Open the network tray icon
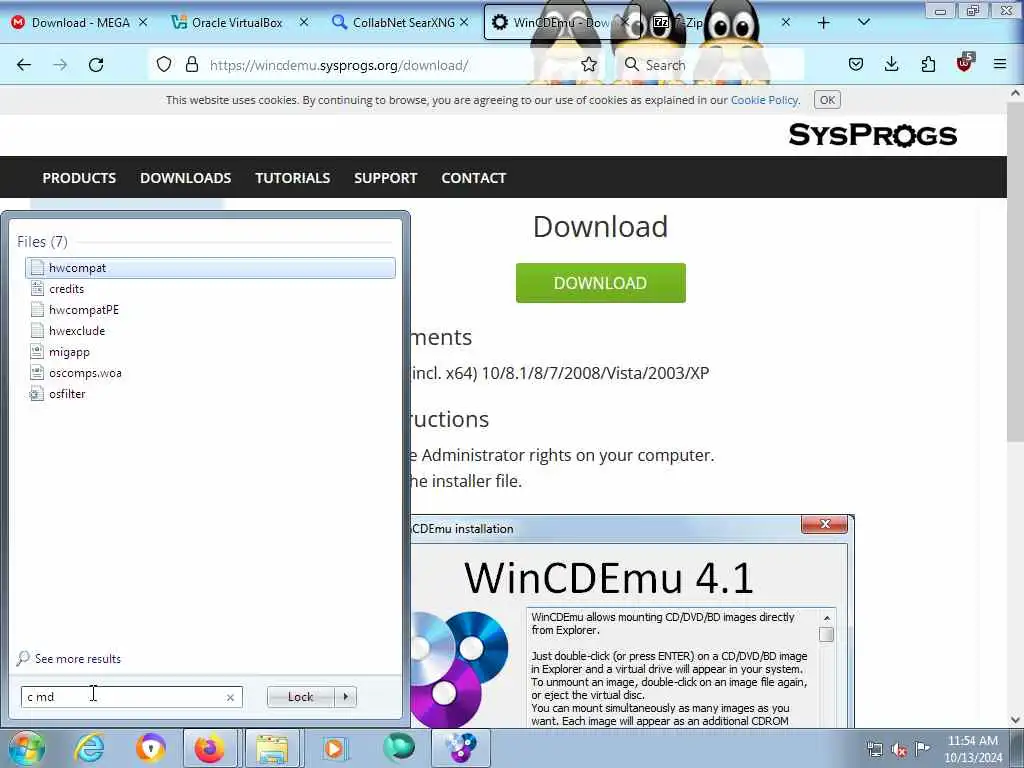1024x768 pixels. click(x=874, y=749)
